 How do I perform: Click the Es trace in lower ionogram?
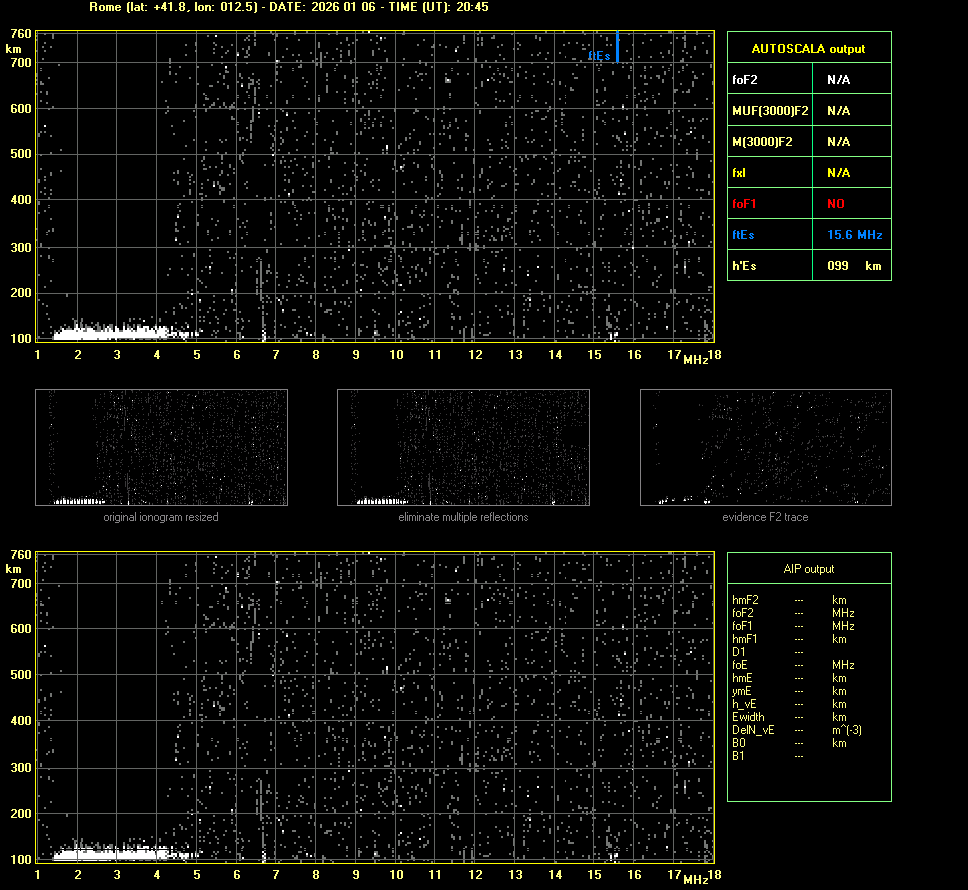coord(110,853)
